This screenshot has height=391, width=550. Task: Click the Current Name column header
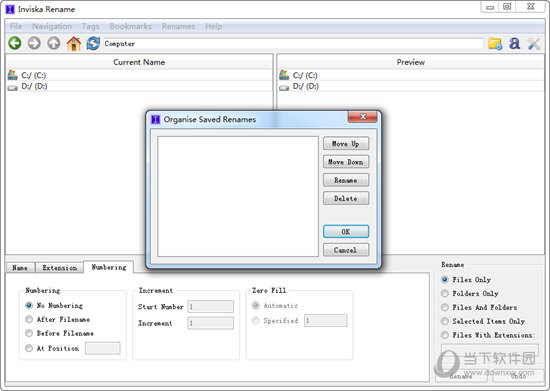139,62
